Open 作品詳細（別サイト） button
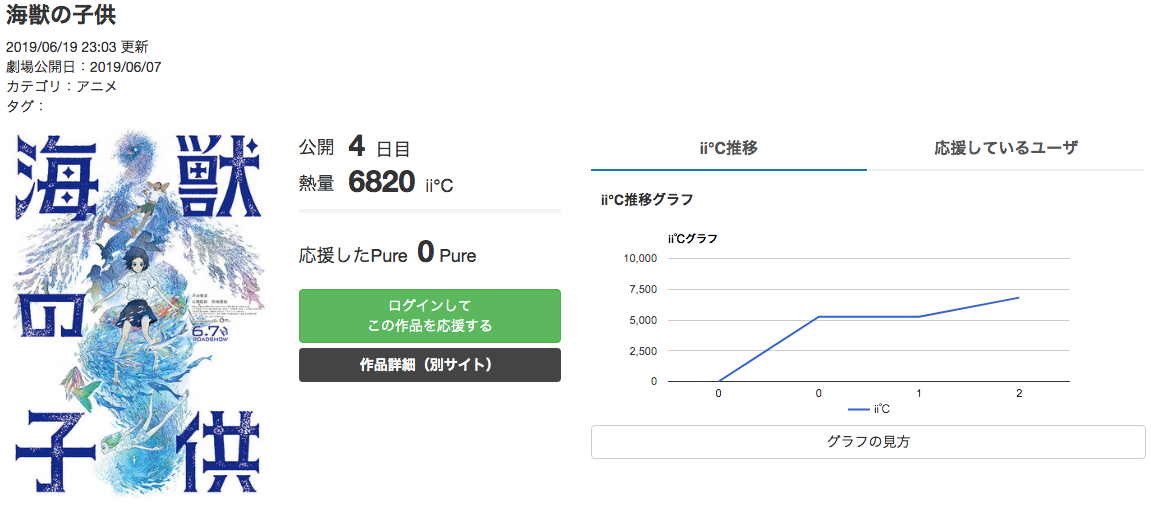1151x511 pixels. point(429,365)
